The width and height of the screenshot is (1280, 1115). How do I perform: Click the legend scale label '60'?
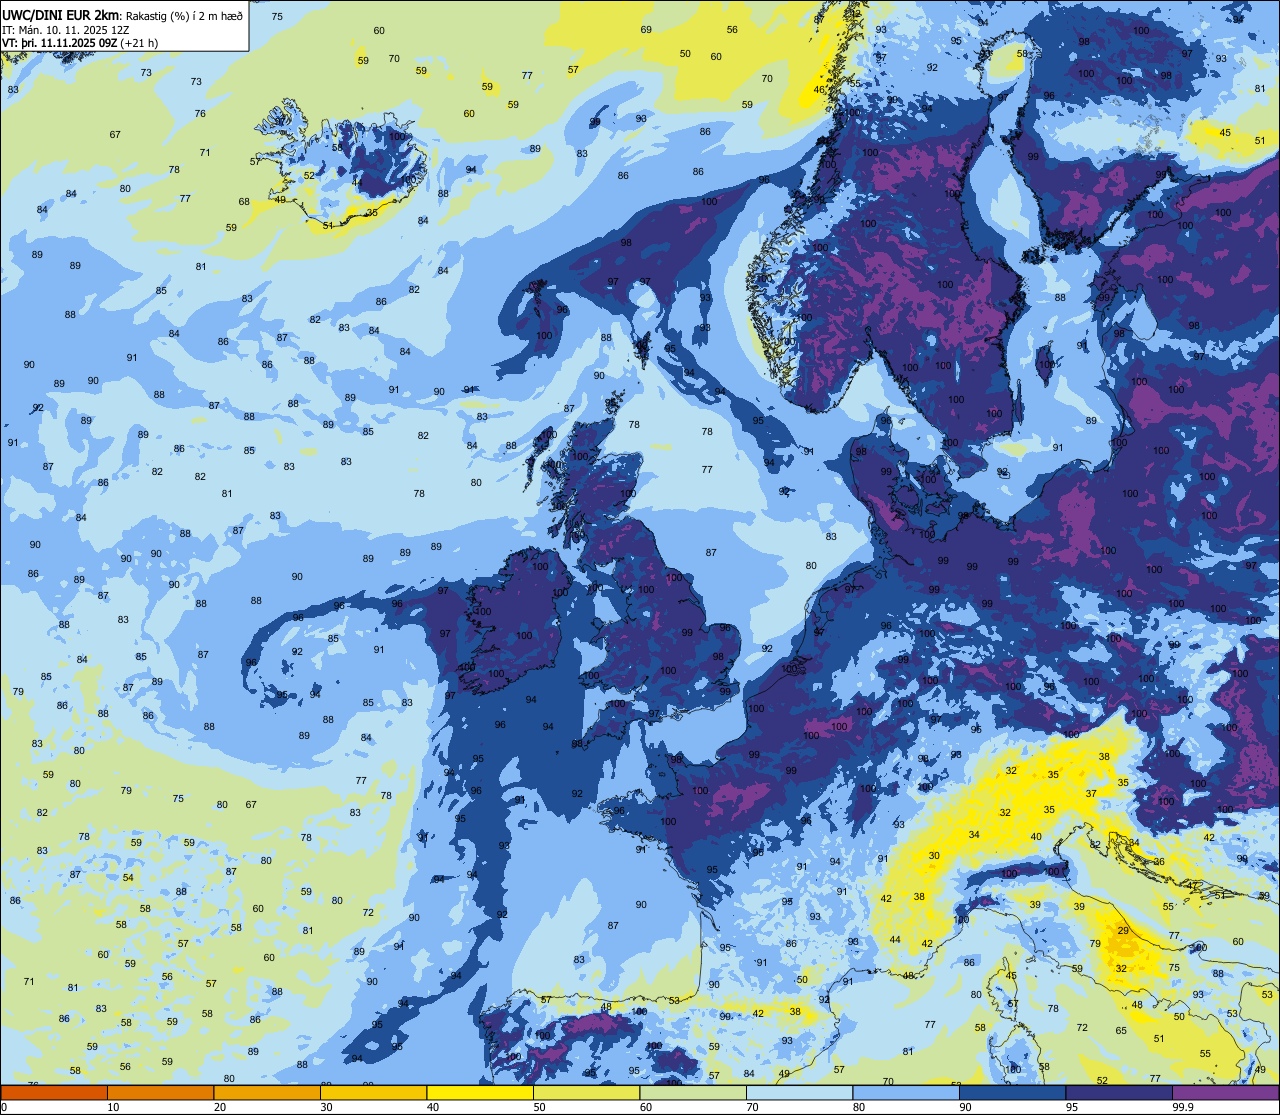click(x=646, y=1107)
